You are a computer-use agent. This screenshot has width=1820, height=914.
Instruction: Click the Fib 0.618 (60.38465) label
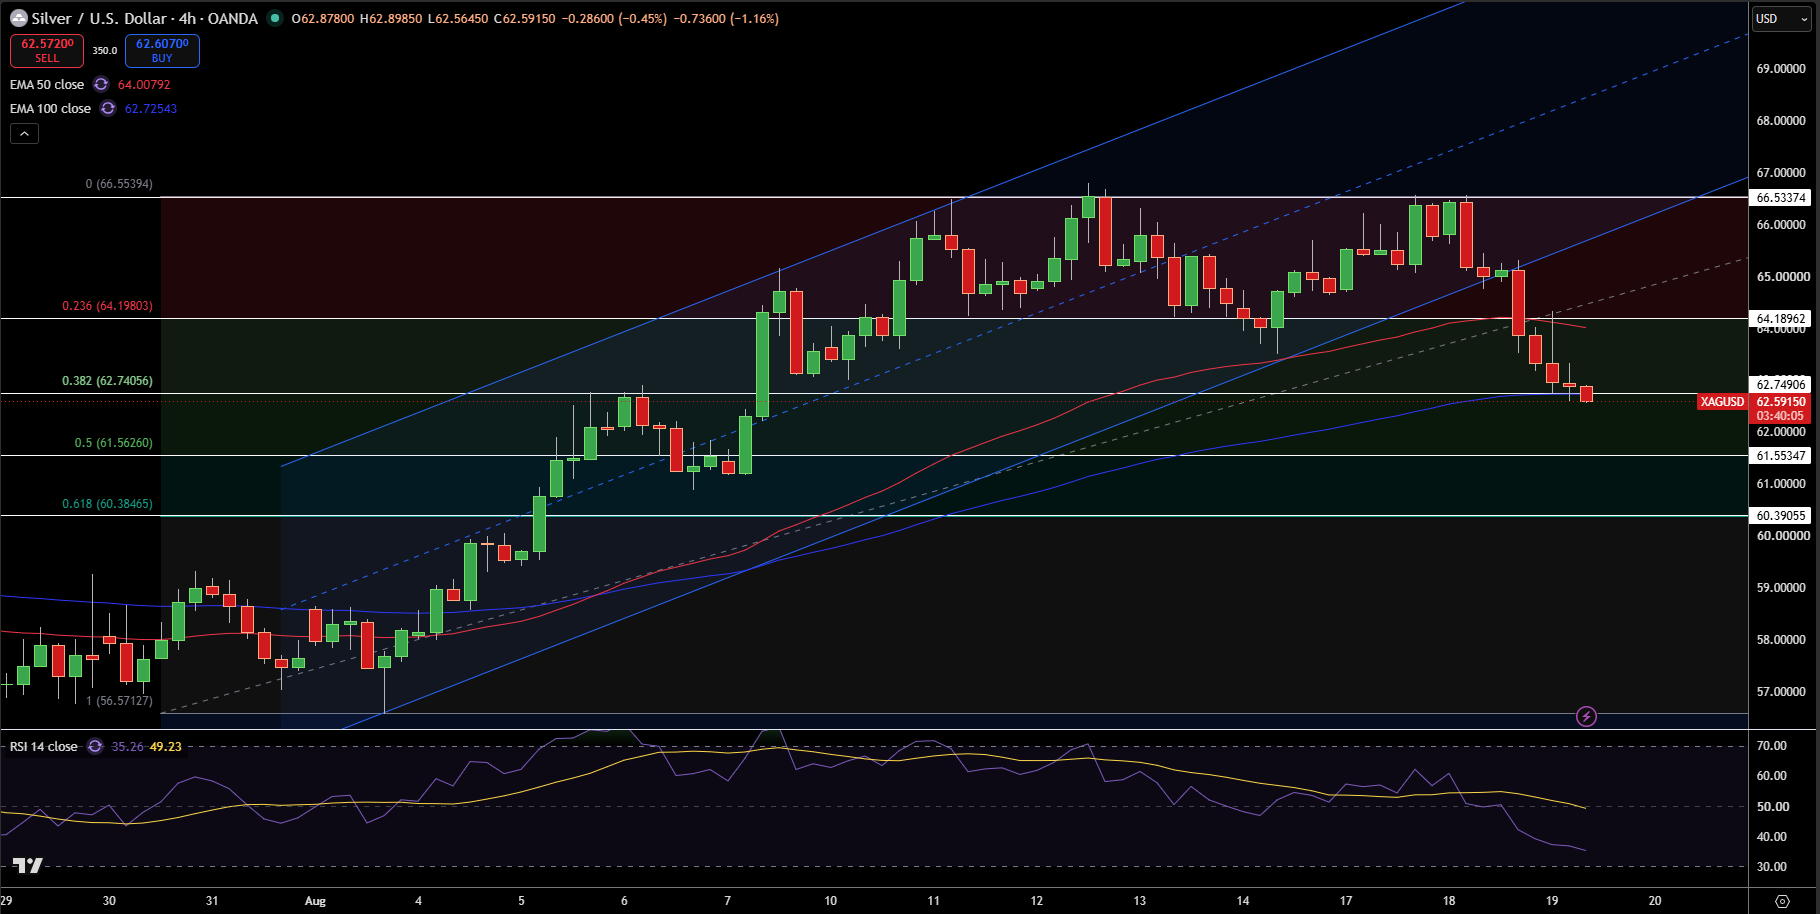107,504
